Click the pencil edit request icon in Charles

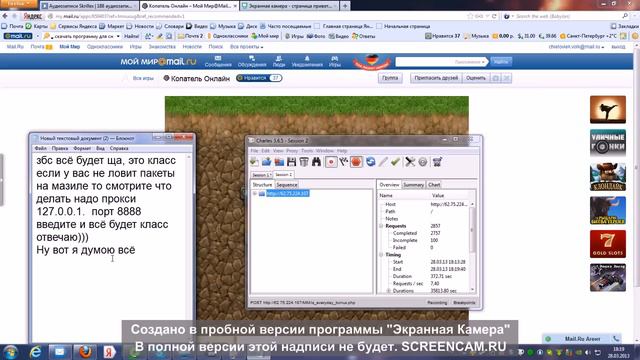382,162
